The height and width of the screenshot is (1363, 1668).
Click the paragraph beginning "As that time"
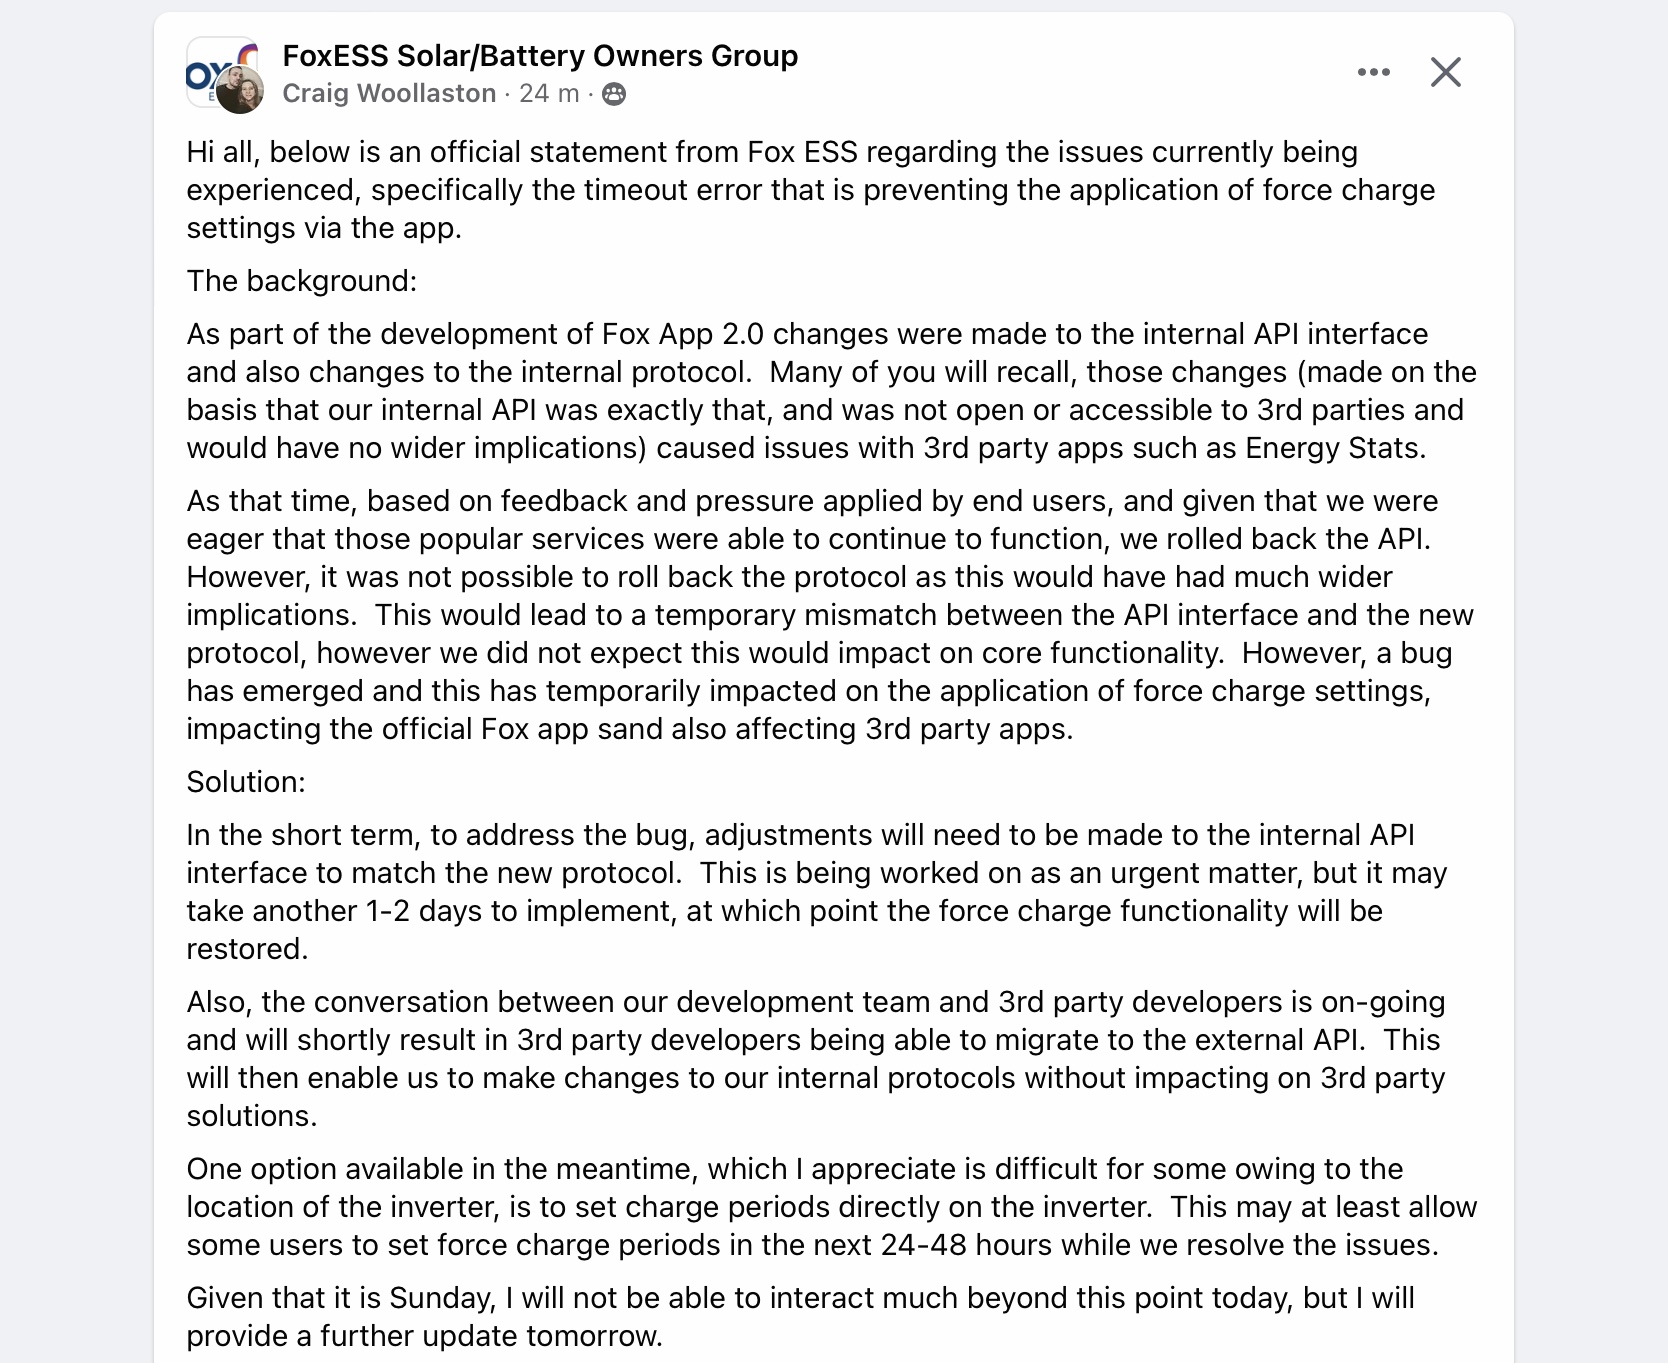pos(830,615)
